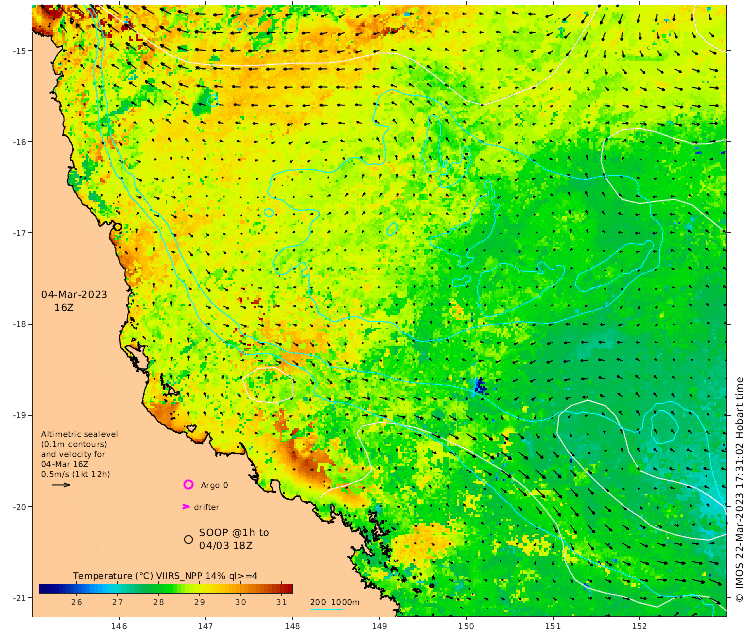750x640 pixels.
Task: Click the temperature color bar
Action: [166, 588]
